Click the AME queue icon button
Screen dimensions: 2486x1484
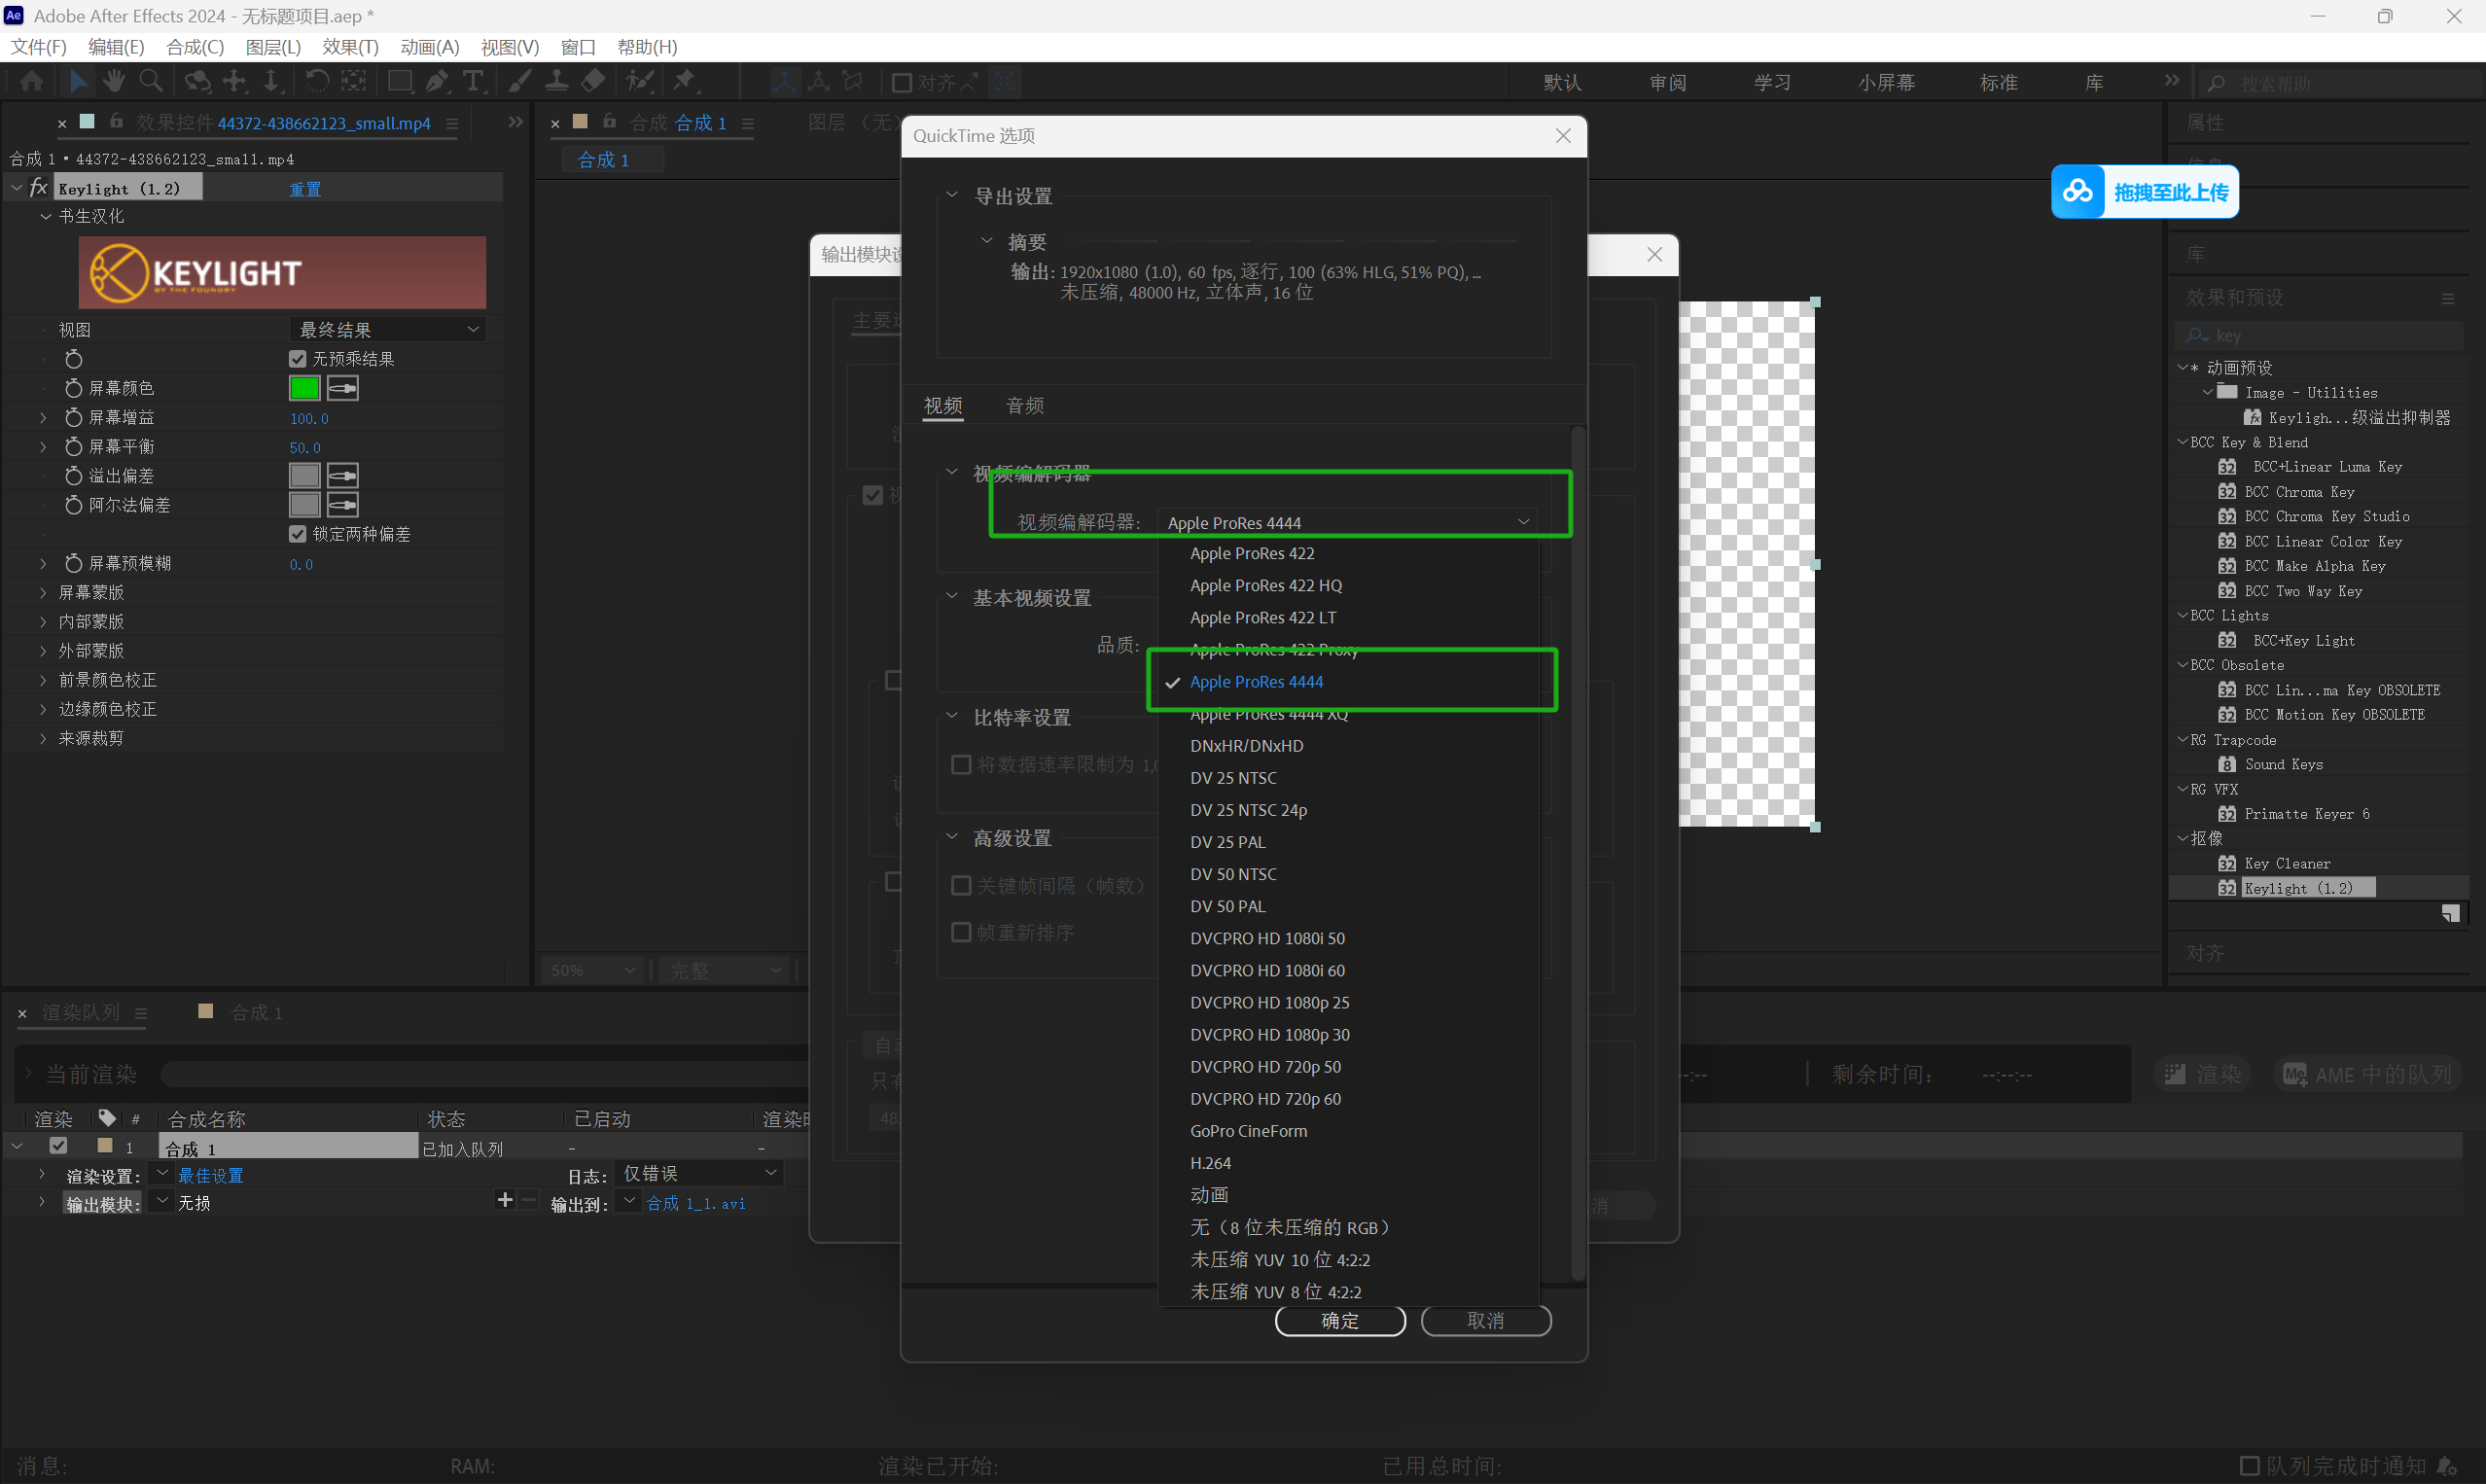click(2366, 1074)
